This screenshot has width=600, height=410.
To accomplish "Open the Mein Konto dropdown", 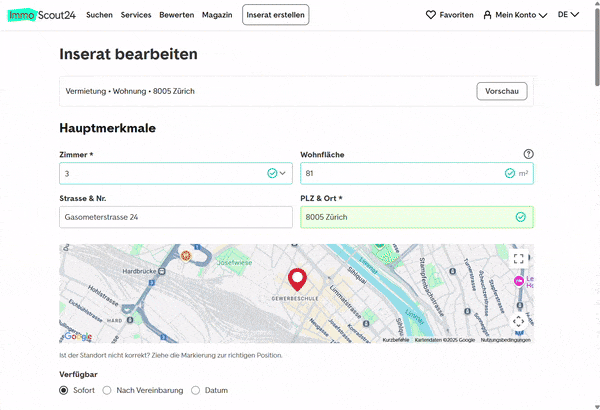I will pos(515,15).
